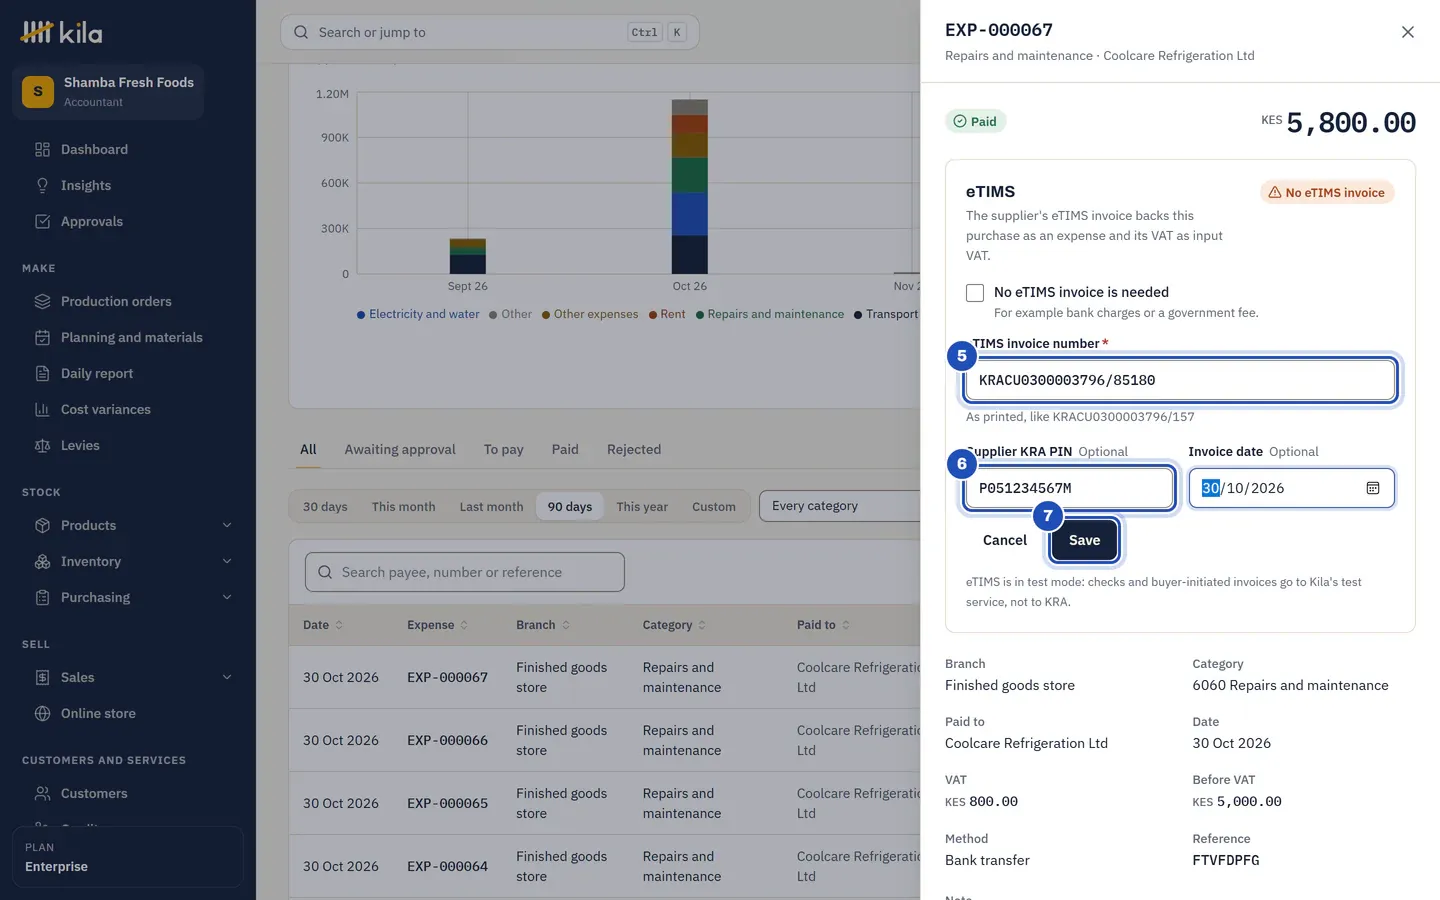Screen dimensions: 1440x900
Task: Select the This year range
Action: (642, 507)
